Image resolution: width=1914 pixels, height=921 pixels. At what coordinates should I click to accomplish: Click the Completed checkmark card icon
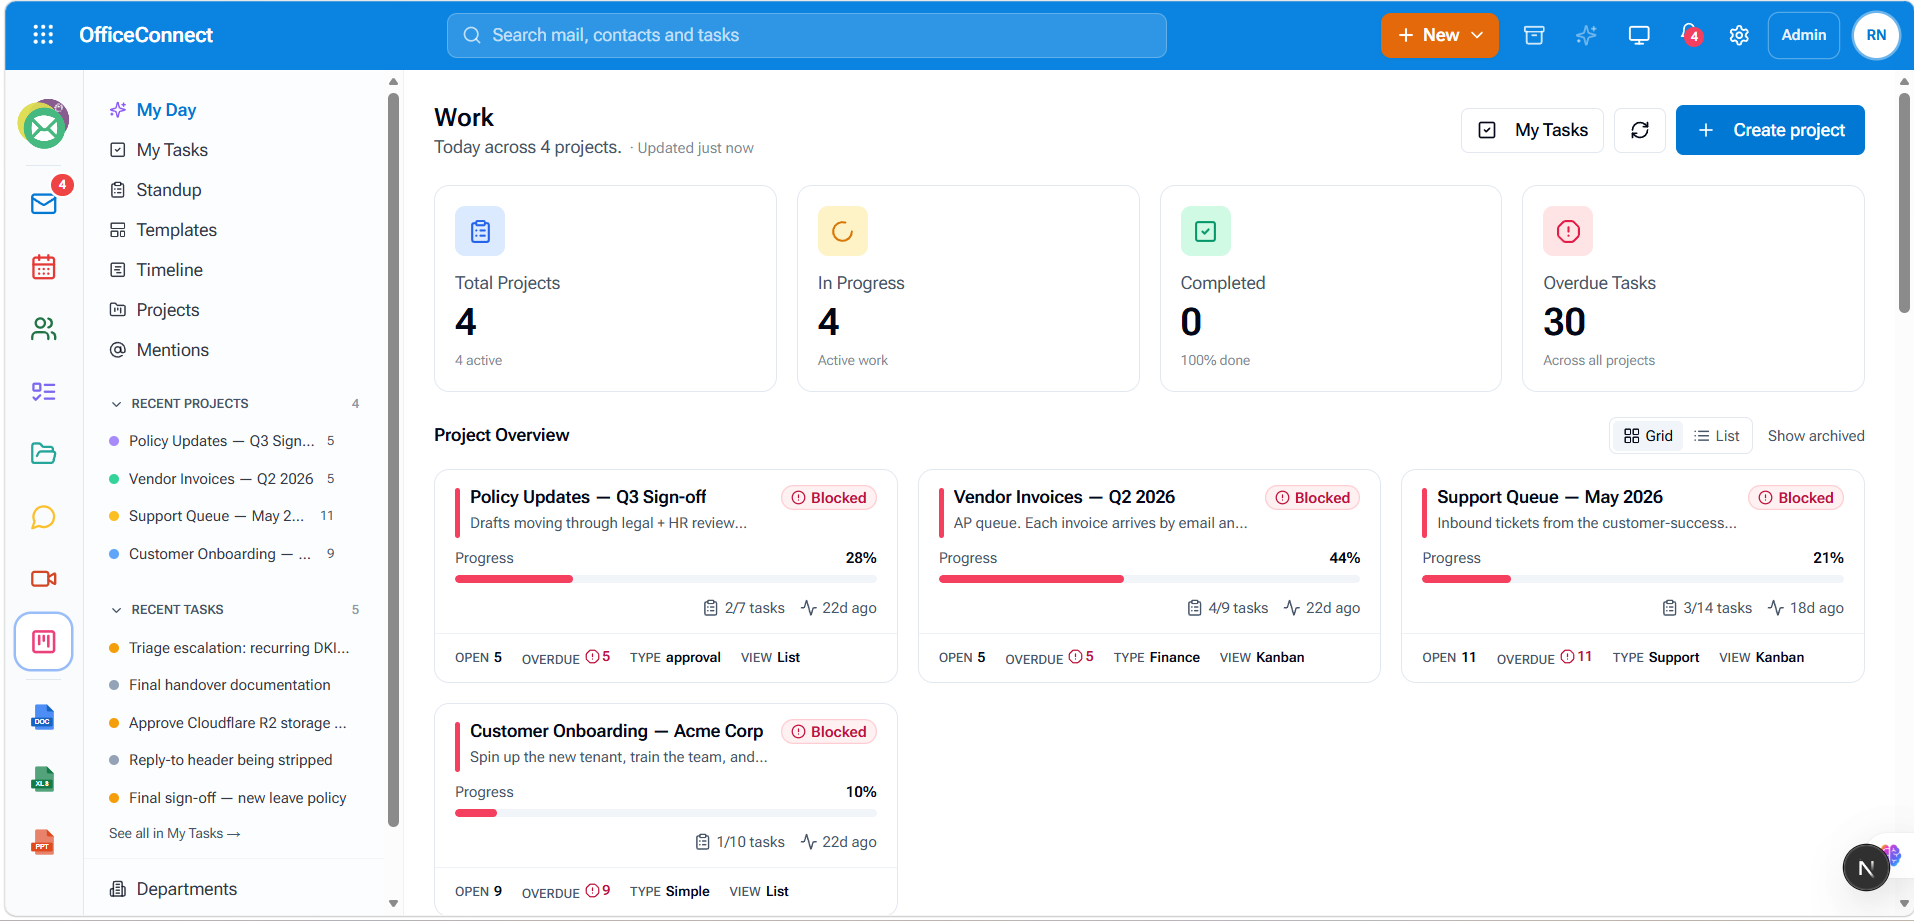1206,231
